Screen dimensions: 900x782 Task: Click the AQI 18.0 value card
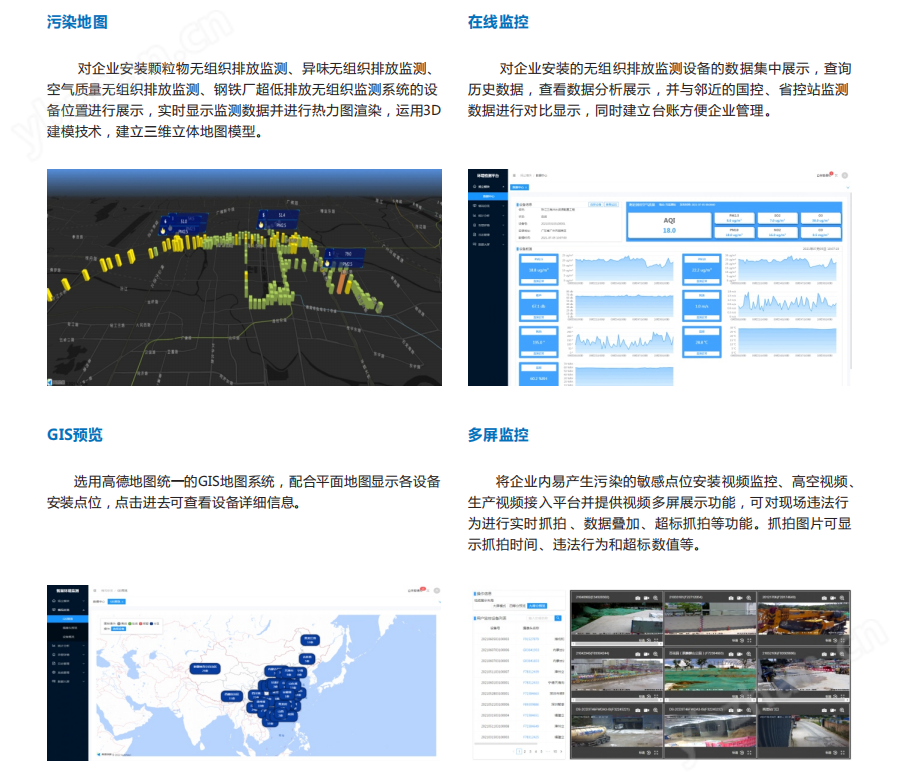coord(669,224)
